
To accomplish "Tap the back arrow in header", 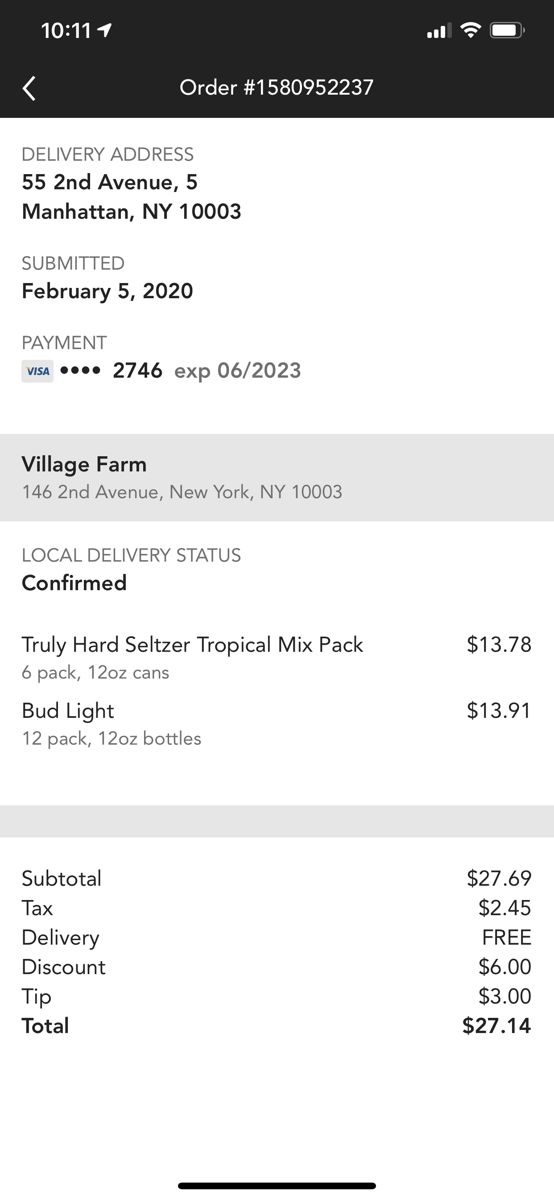I will 29,88.
